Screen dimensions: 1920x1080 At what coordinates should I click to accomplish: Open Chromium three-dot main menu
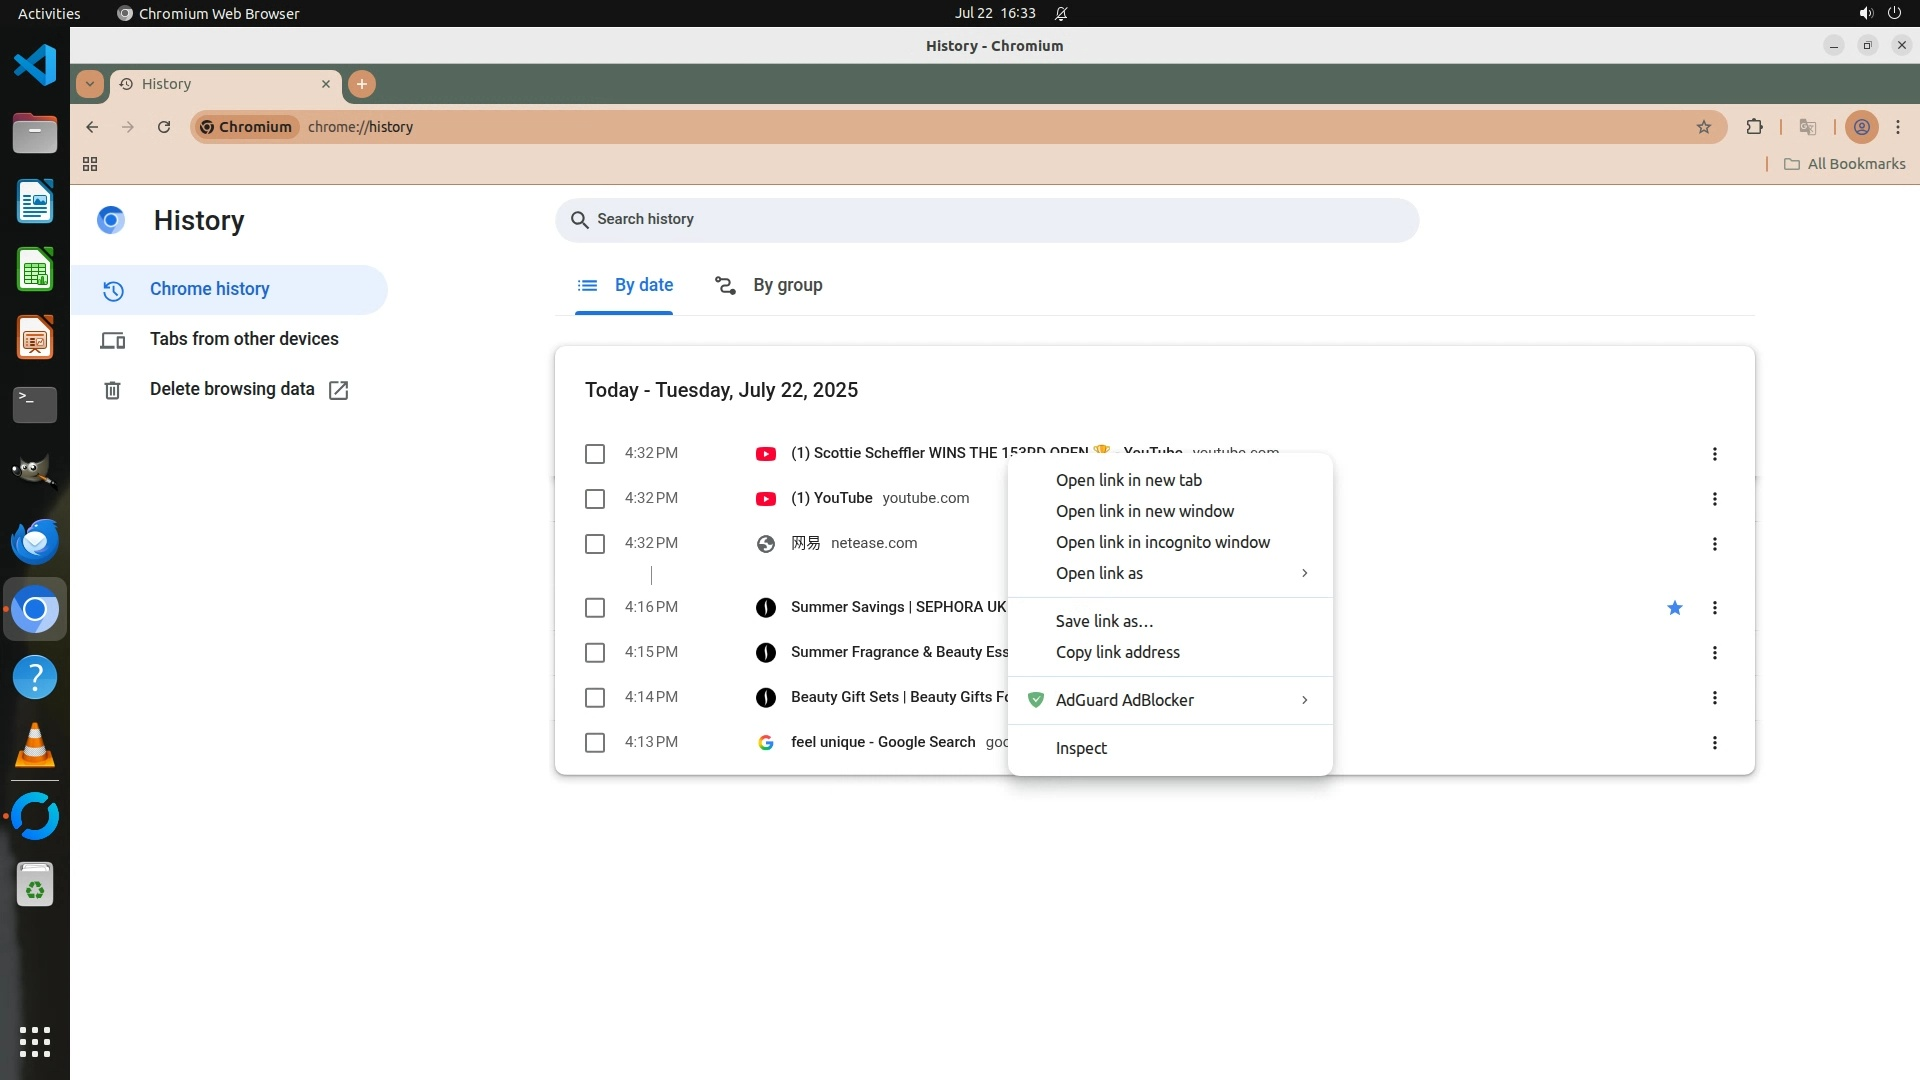[1898, 127]
